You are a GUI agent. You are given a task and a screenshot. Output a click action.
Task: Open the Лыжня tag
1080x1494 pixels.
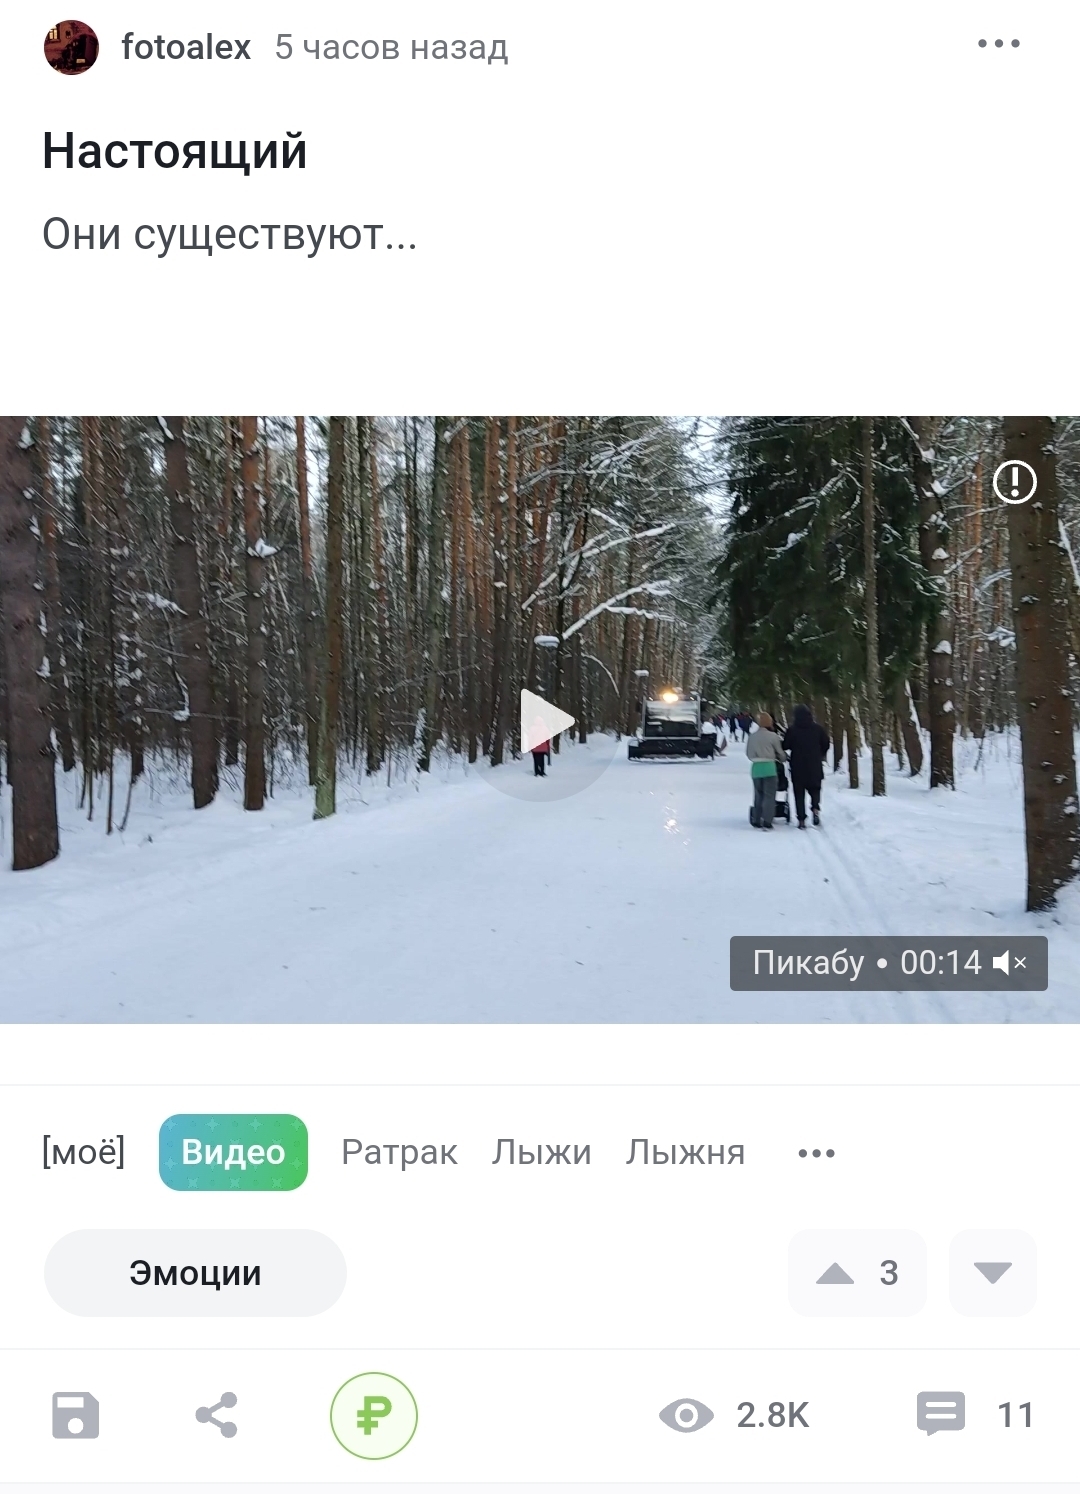685,1152
